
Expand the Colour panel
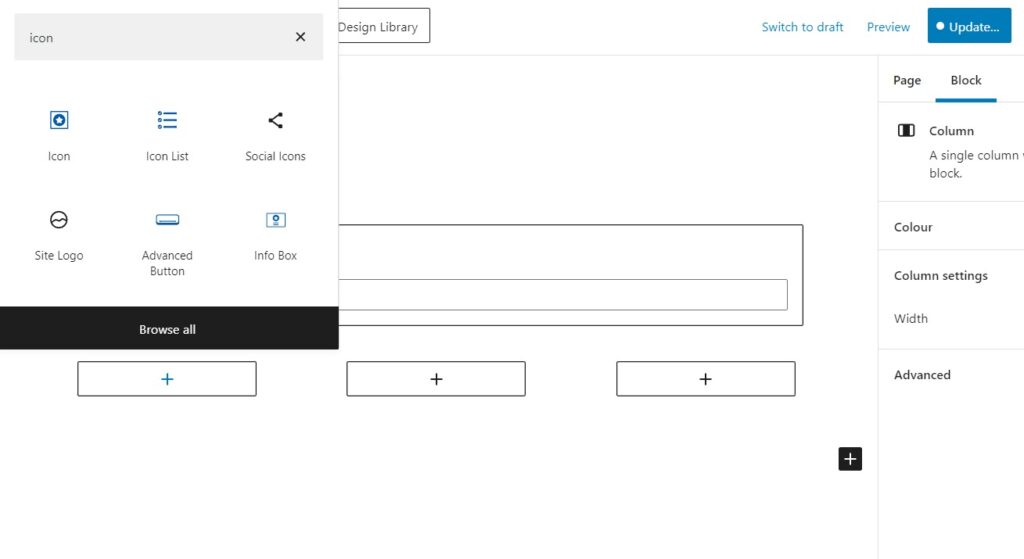point(913,227)
